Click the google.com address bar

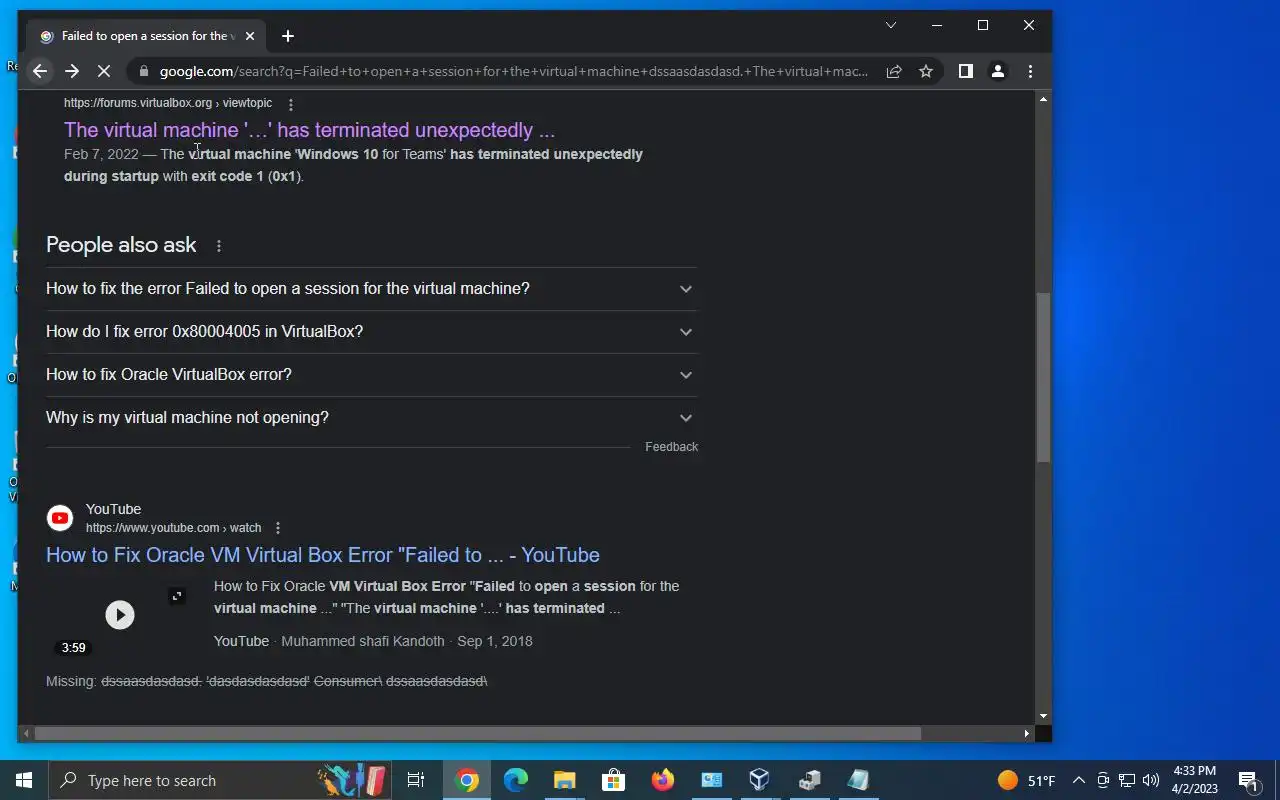coord(514,71)
